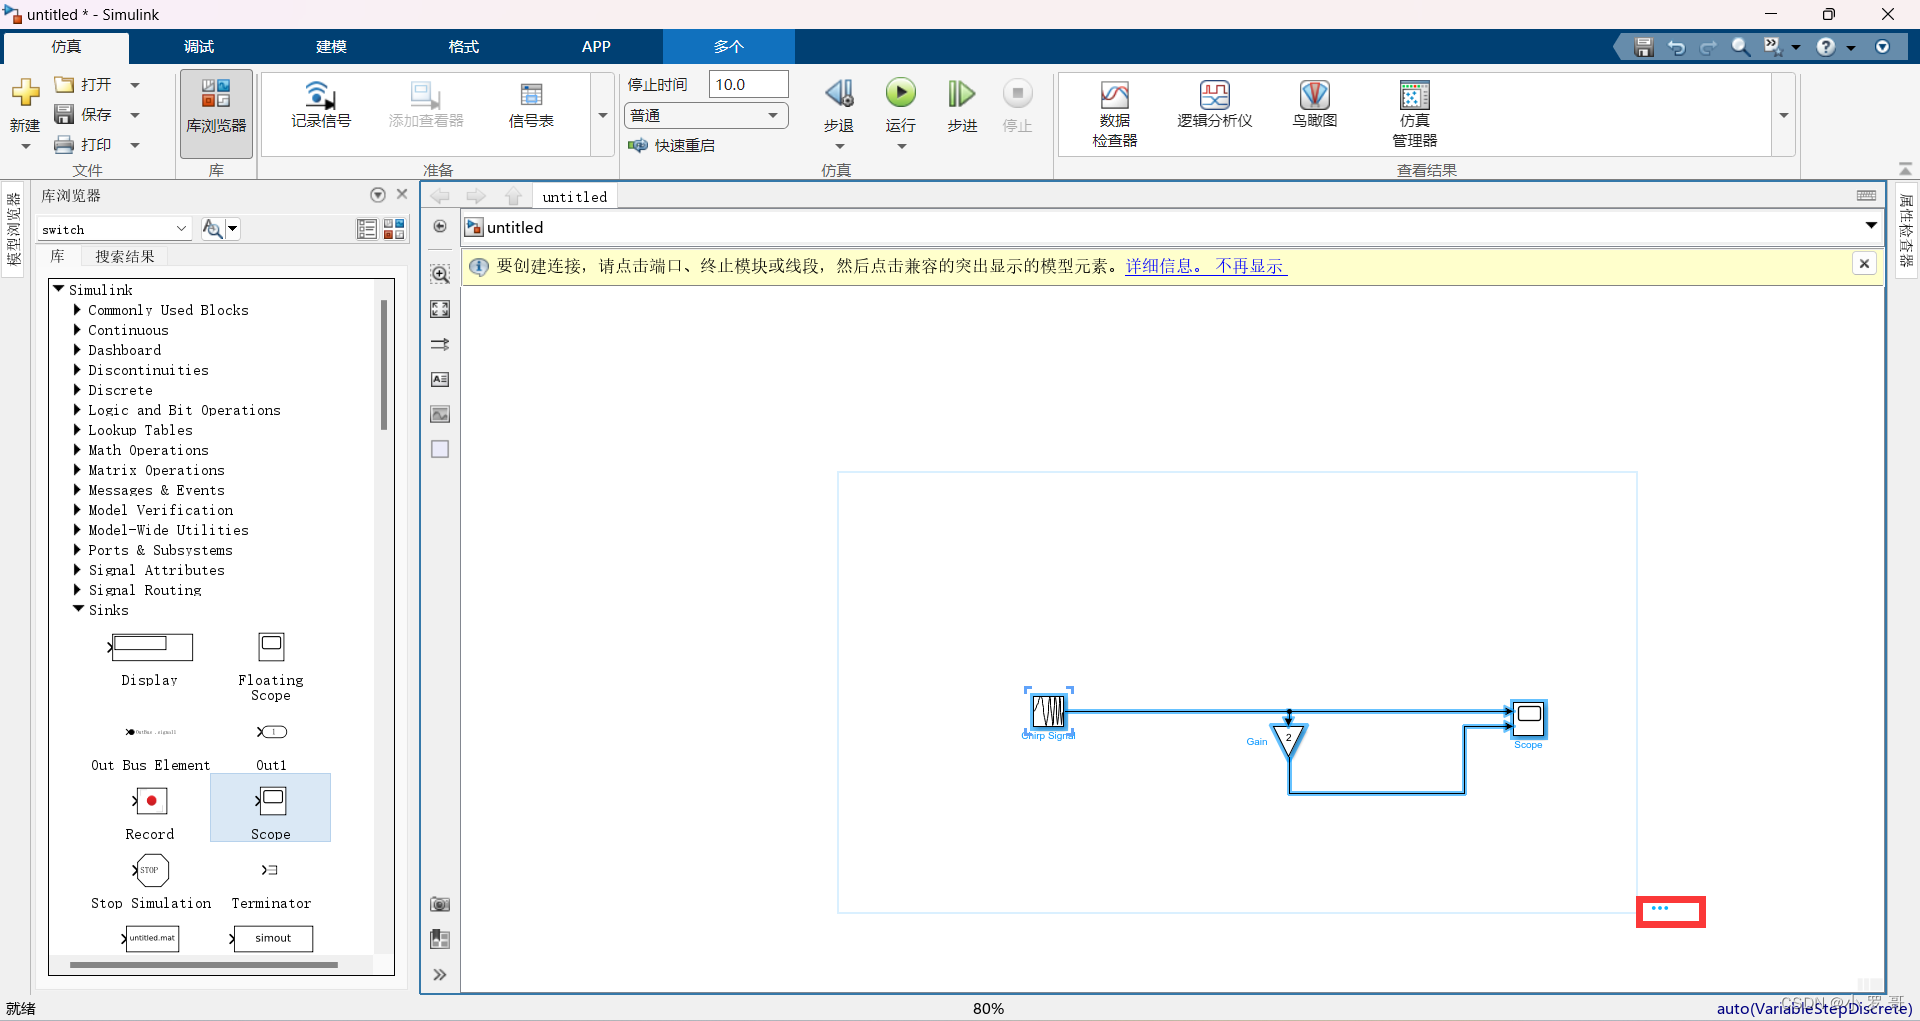
Task: Toggle the hide/show explorer bar icon
Action: (x=440, y=226)
